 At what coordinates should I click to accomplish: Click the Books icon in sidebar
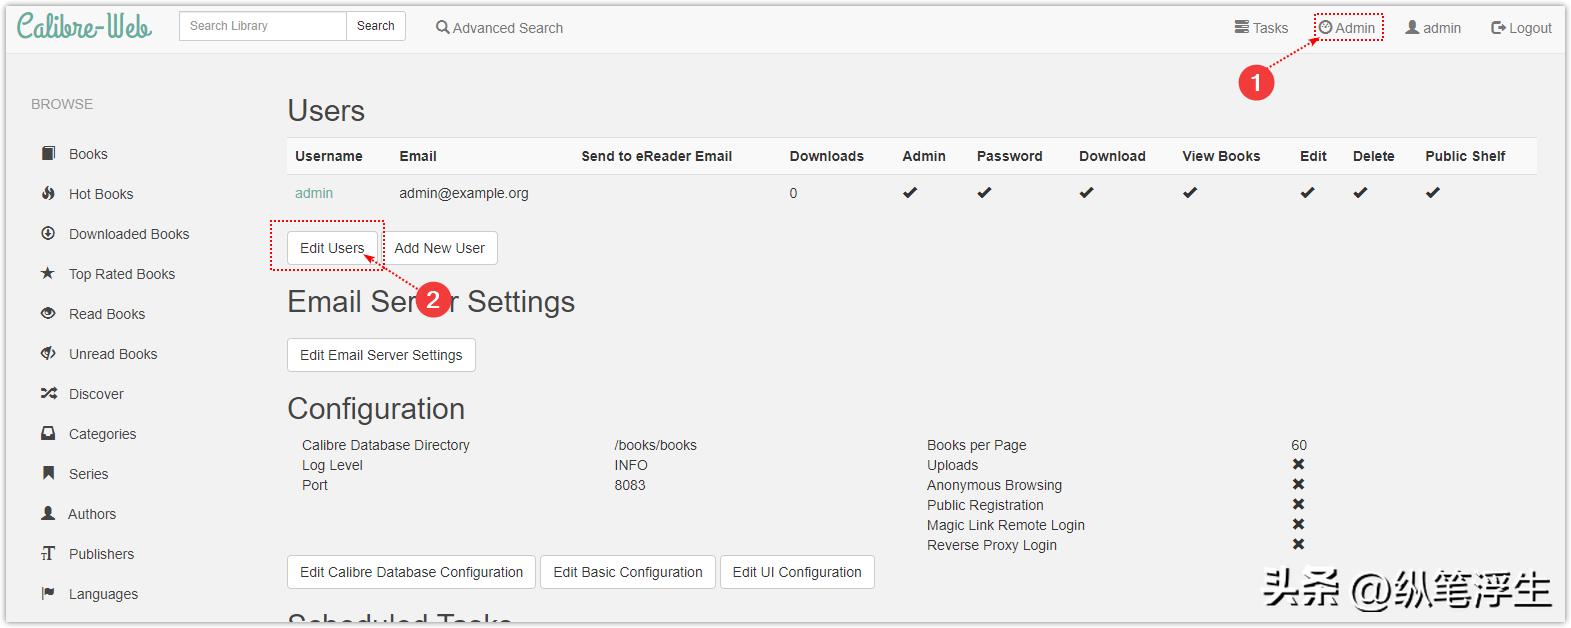click(48, 153)
